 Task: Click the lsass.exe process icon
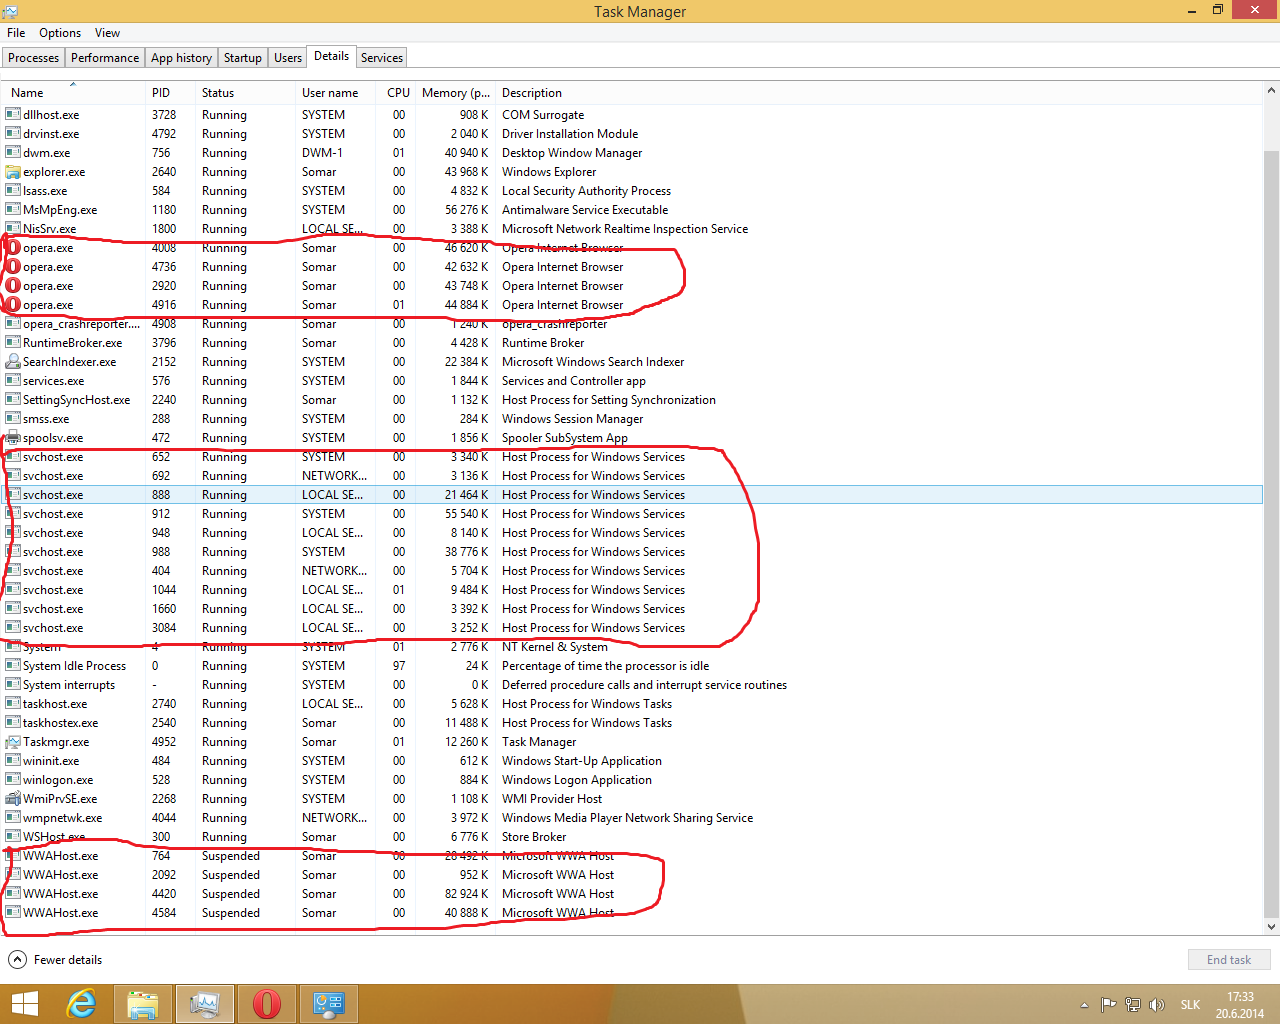point(13,191)
